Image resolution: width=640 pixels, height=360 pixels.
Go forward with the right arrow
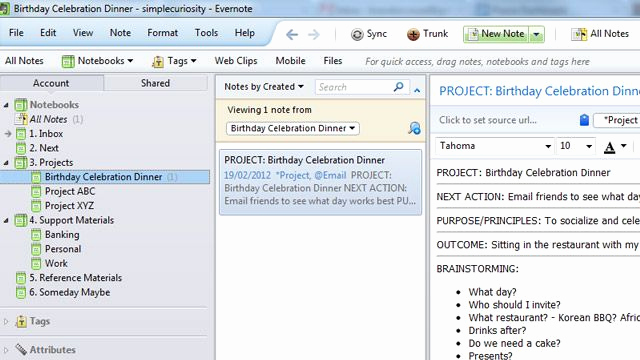313,35
